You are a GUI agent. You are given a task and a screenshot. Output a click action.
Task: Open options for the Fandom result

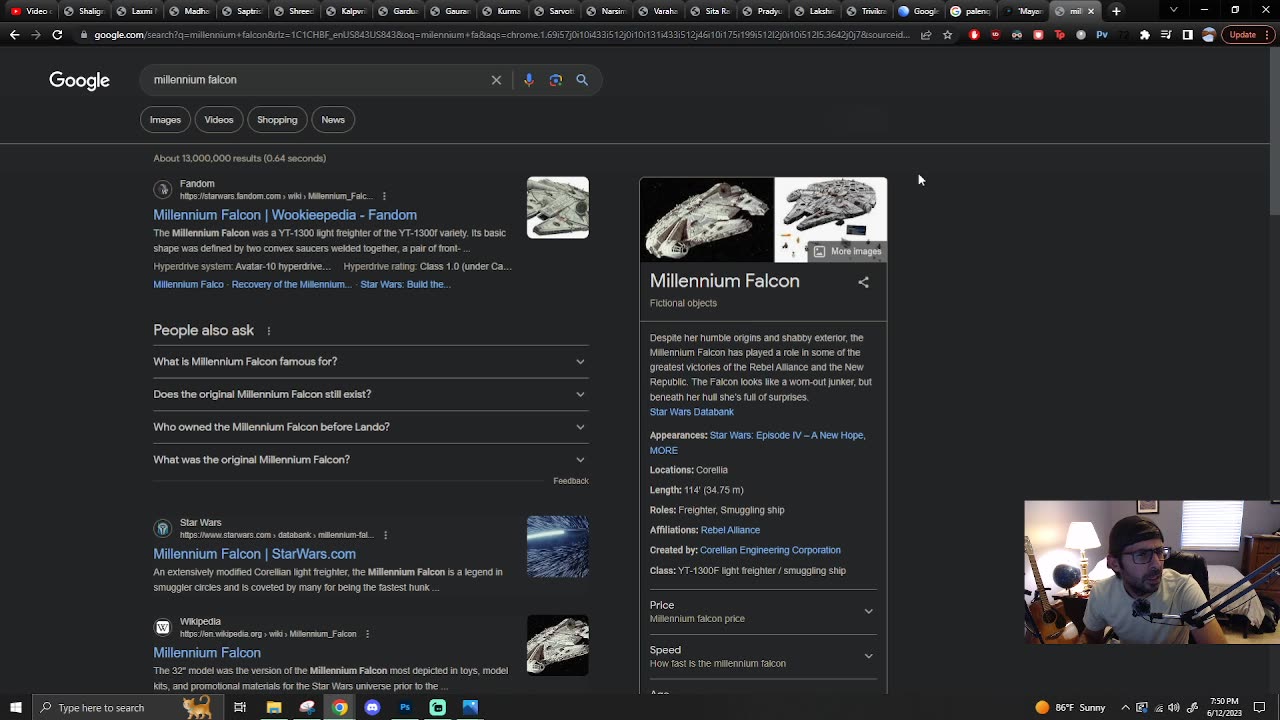tap(384, 196)
